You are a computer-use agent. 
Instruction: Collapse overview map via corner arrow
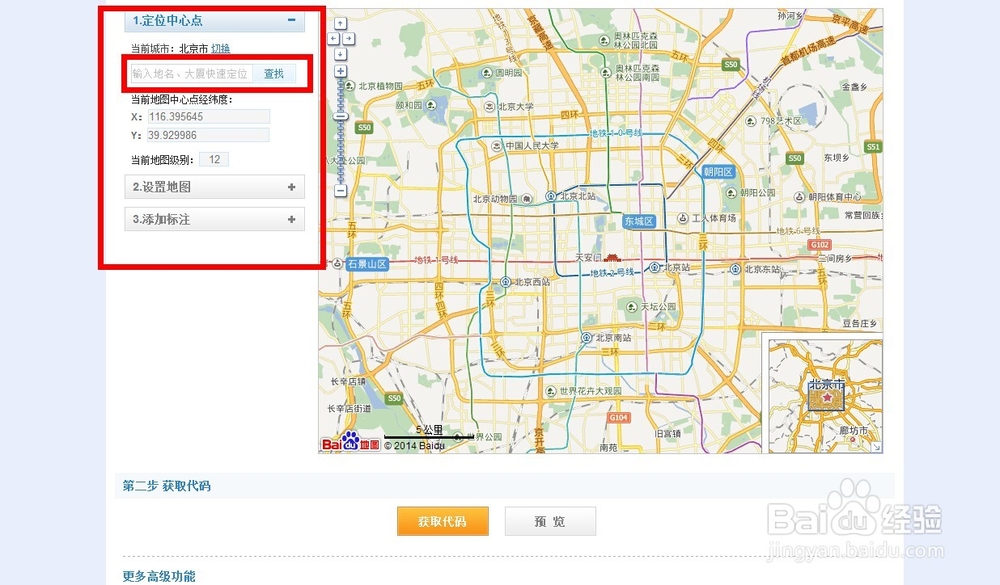878,448
